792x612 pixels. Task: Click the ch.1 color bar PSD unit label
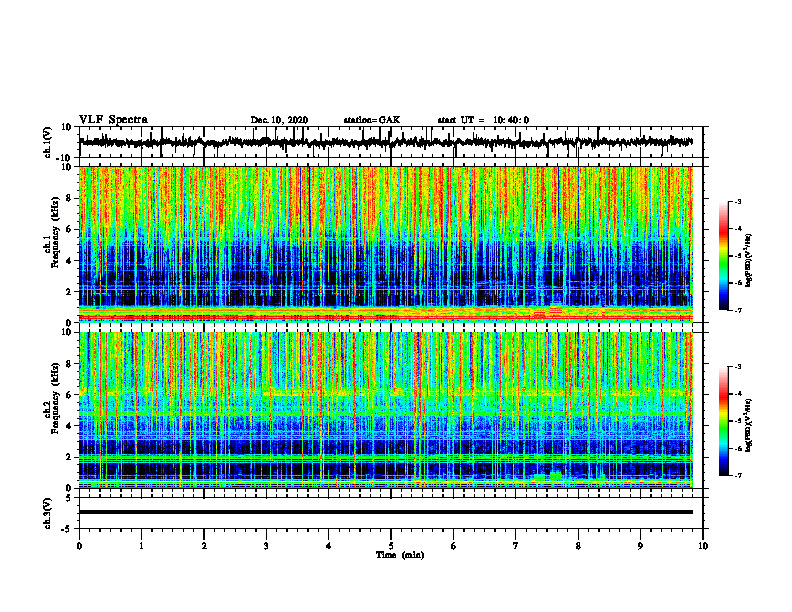[749, 261]
